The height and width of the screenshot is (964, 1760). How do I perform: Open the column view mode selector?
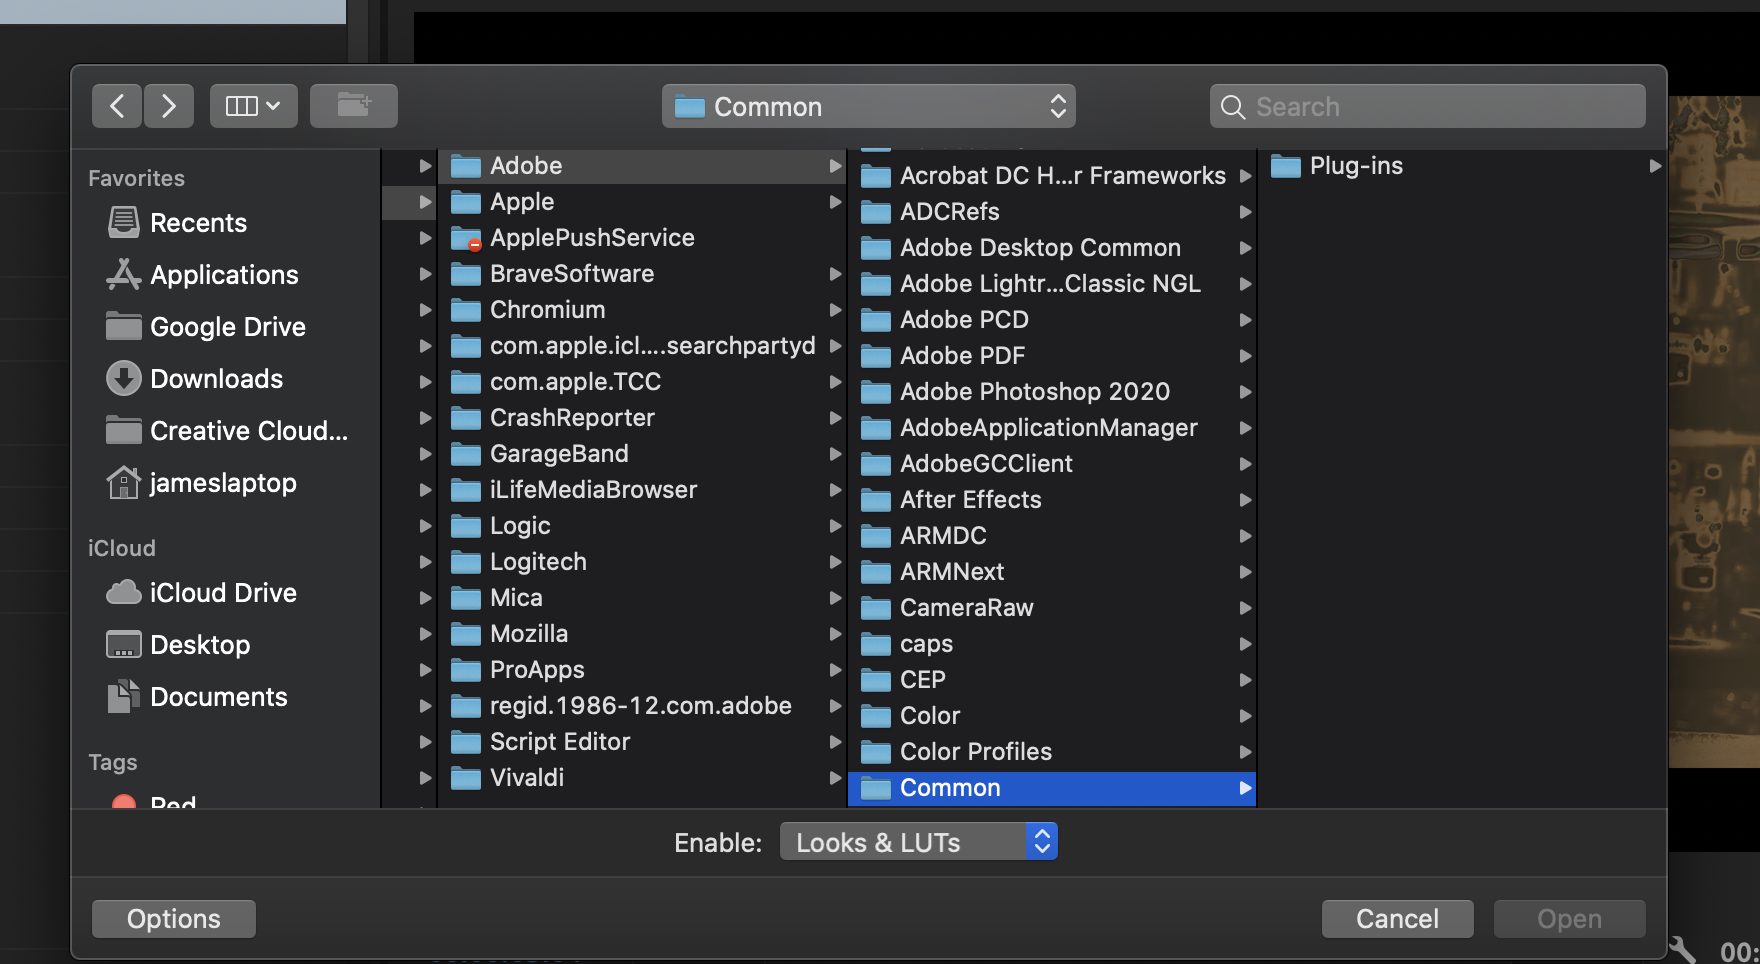[x=253, y=106]
